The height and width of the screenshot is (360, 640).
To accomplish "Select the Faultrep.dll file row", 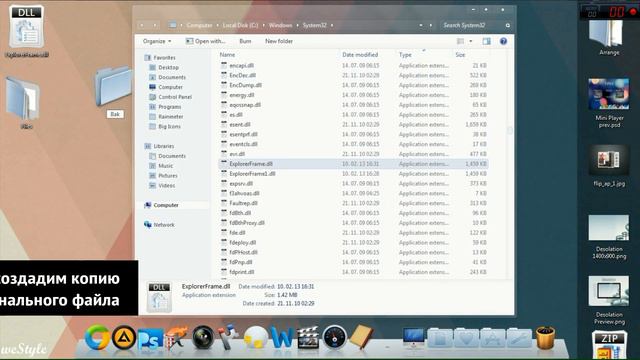I will pyautogui.click(x=353, y=203).
